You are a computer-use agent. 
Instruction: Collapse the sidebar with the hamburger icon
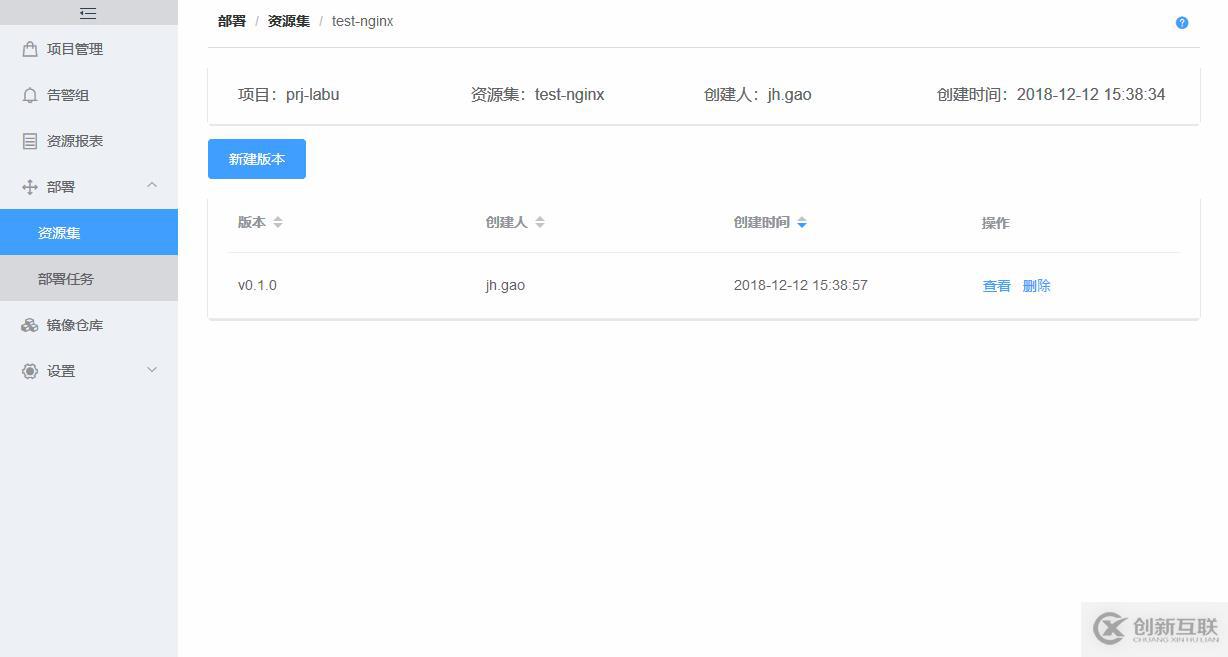click(88, 12)
